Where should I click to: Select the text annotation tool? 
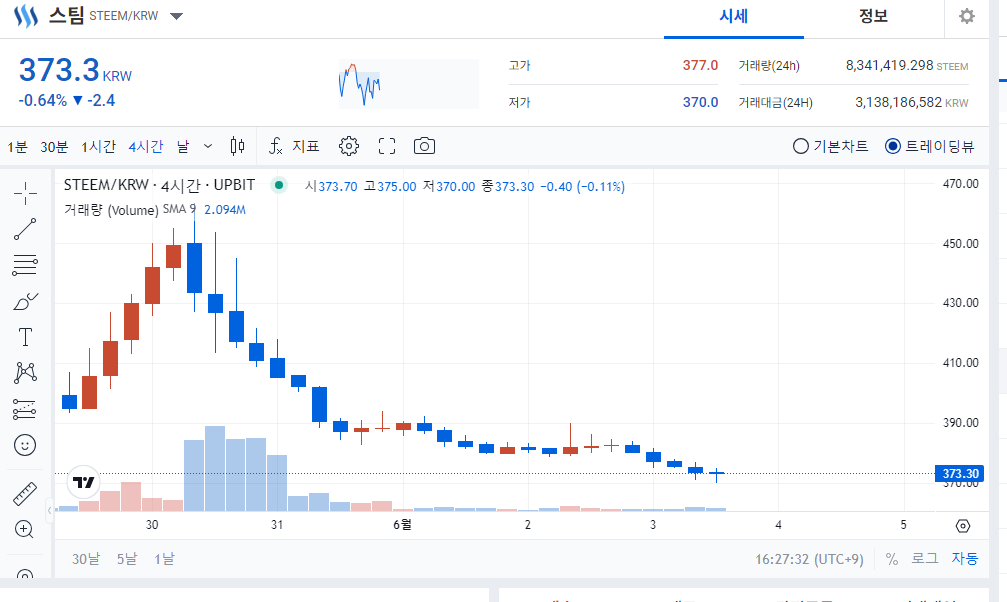pos(25,337)
